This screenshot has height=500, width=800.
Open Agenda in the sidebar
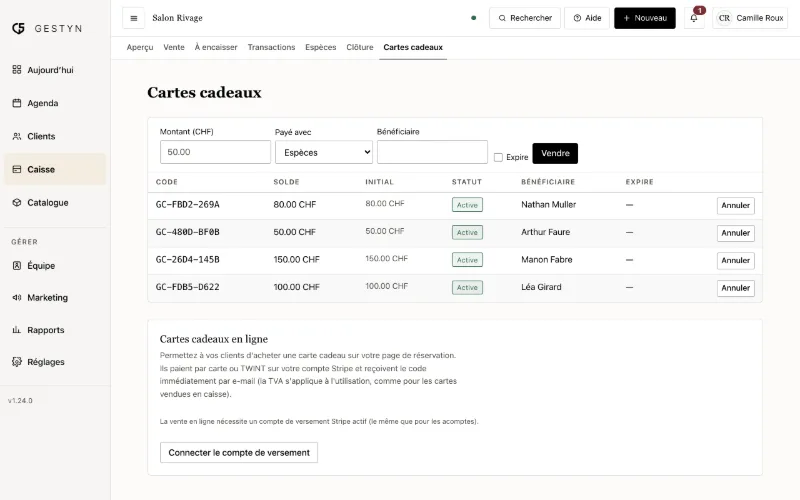coord(55,103)
